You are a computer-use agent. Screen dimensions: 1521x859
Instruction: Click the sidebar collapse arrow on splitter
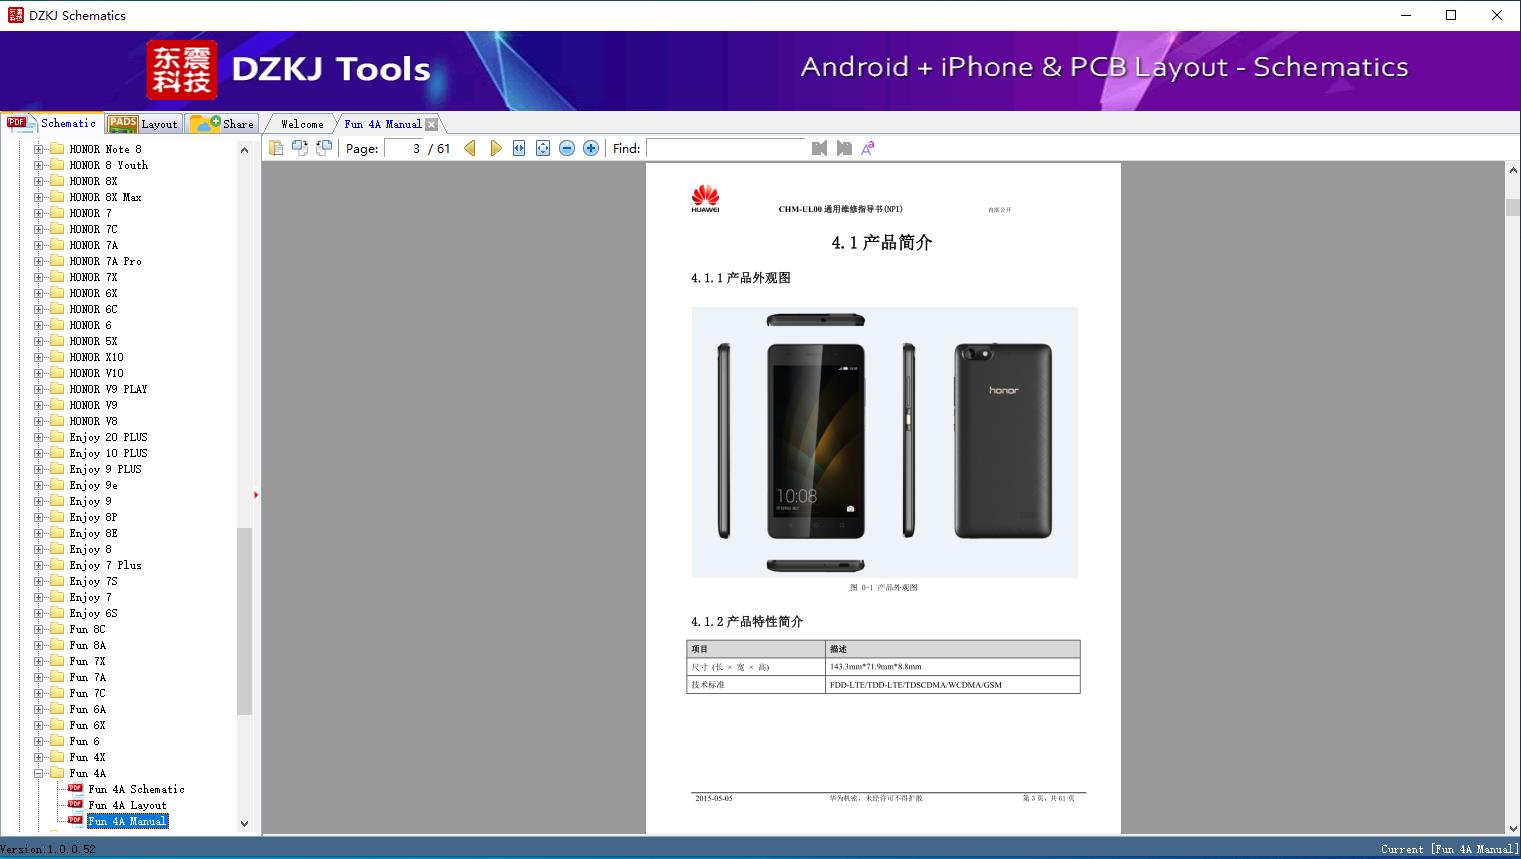pos(256,495)
